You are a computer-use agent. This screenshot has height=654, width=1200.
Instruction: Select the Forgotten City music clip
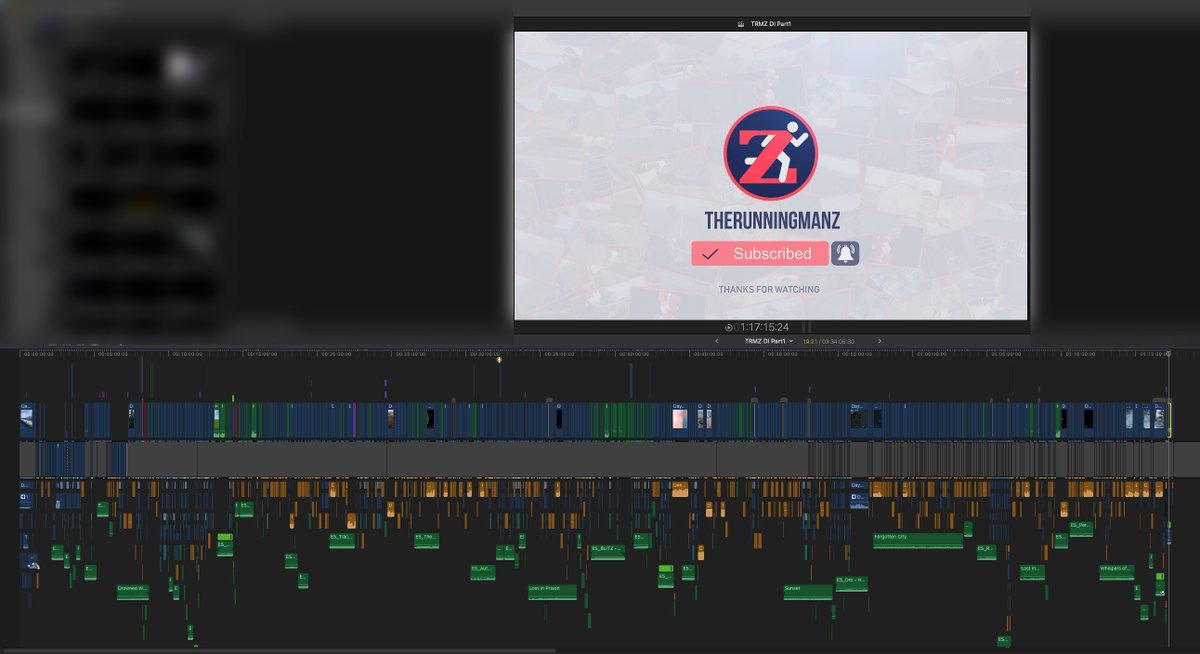click(917, 539)
